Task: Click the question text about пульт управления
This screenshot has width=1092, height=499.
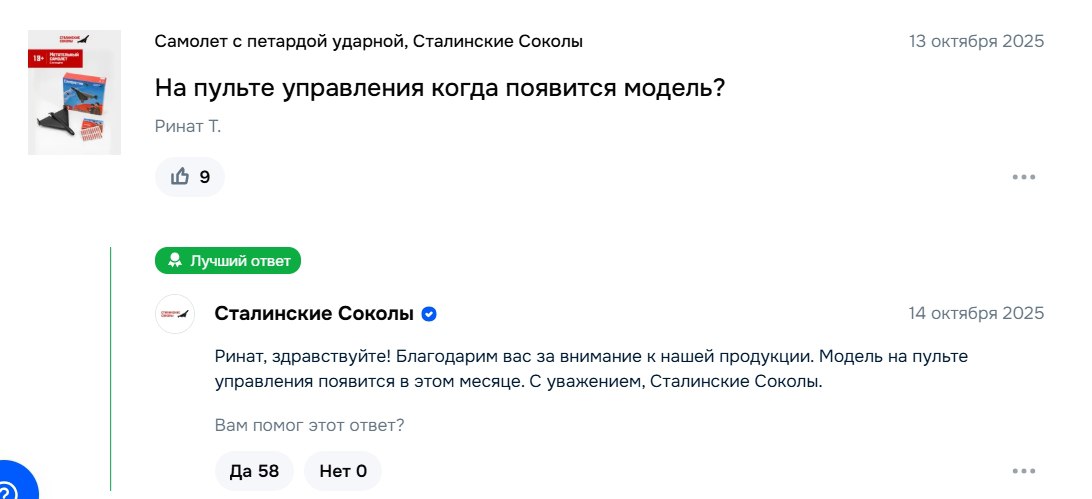Action: point(439,88)
